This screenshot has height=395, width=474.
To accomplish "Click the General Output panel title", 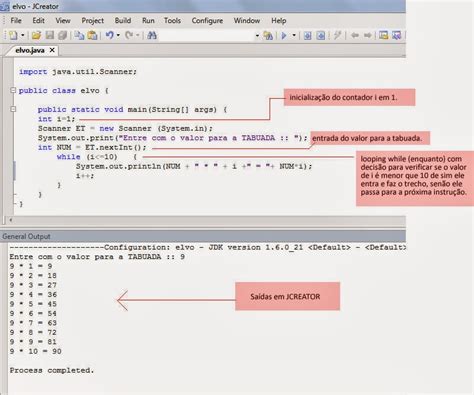I will (x=26, y=236).
